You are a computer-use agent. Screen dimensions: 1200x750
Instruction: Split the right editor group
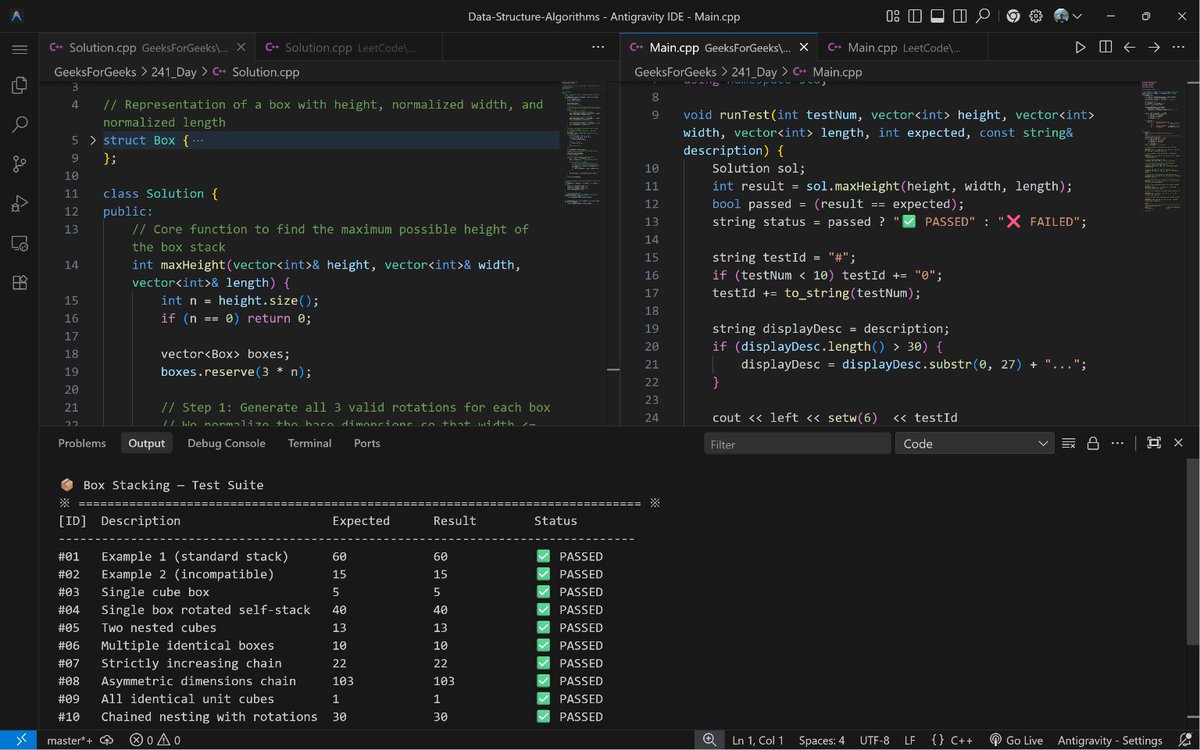(1105, 47)
